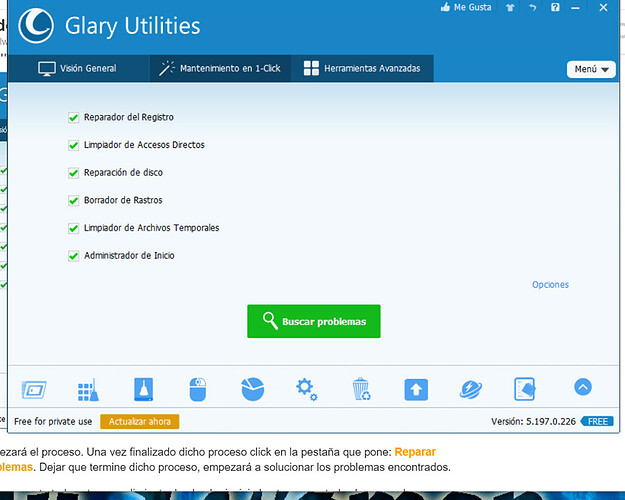Open the mouse context menu manager icon
The image size is (625, 500).
tap(198, 390)
